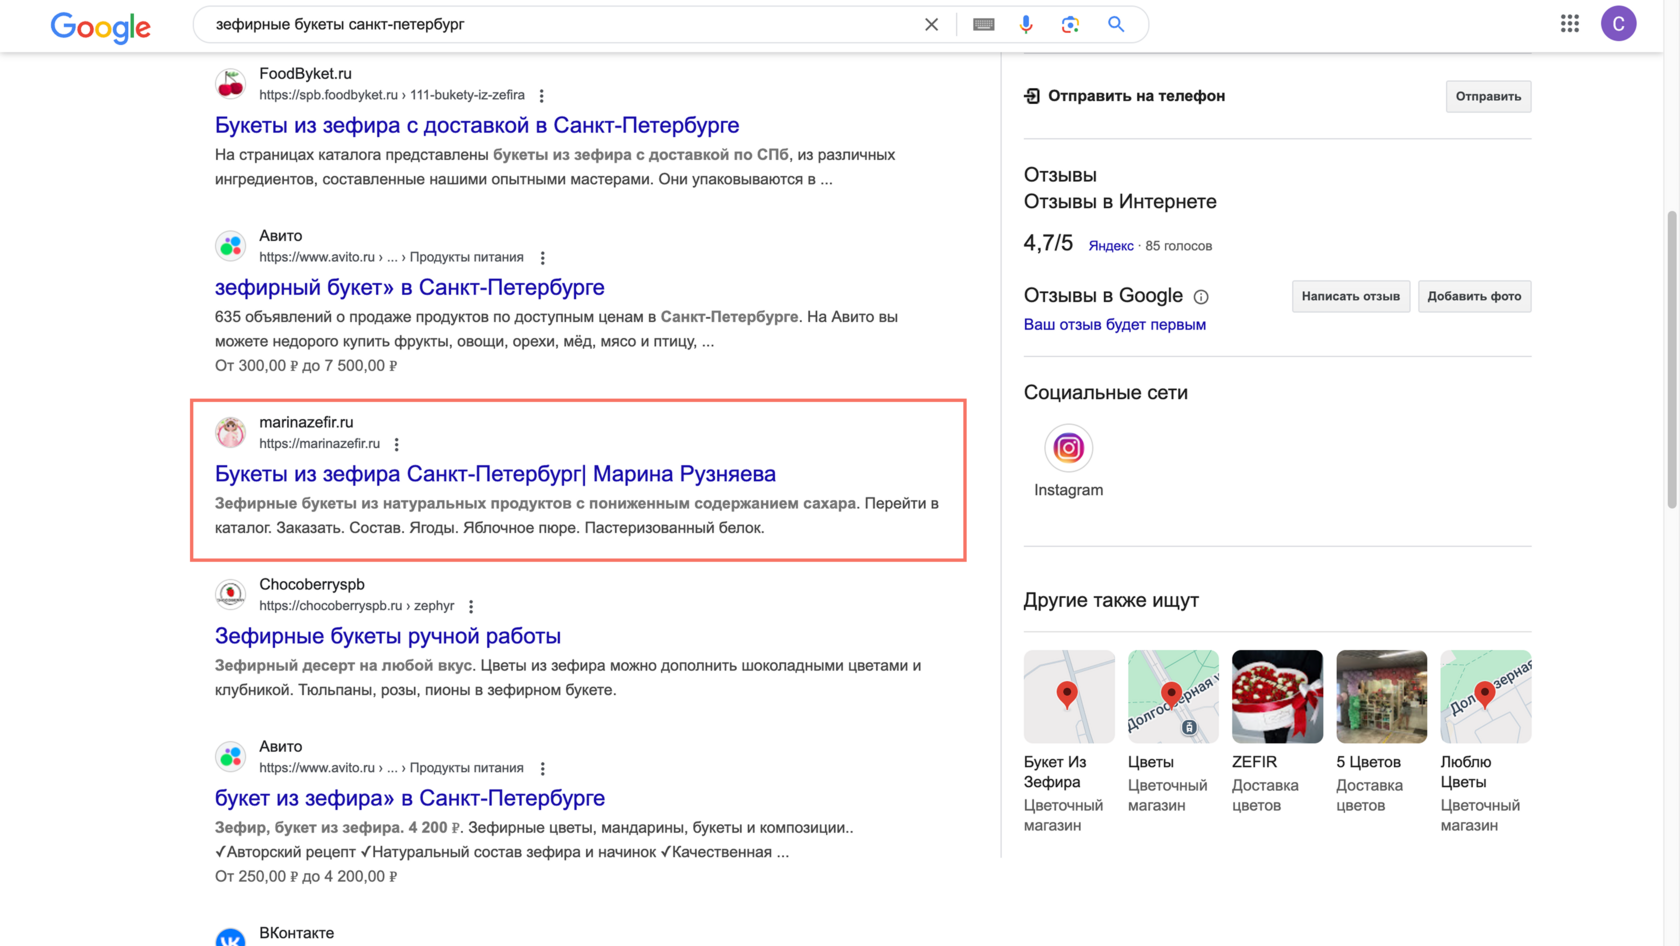Image resolution: width=1680 pixels, height=946 pixels.
Task: Start voice search with the microphone
Action: pos(1026,24)
